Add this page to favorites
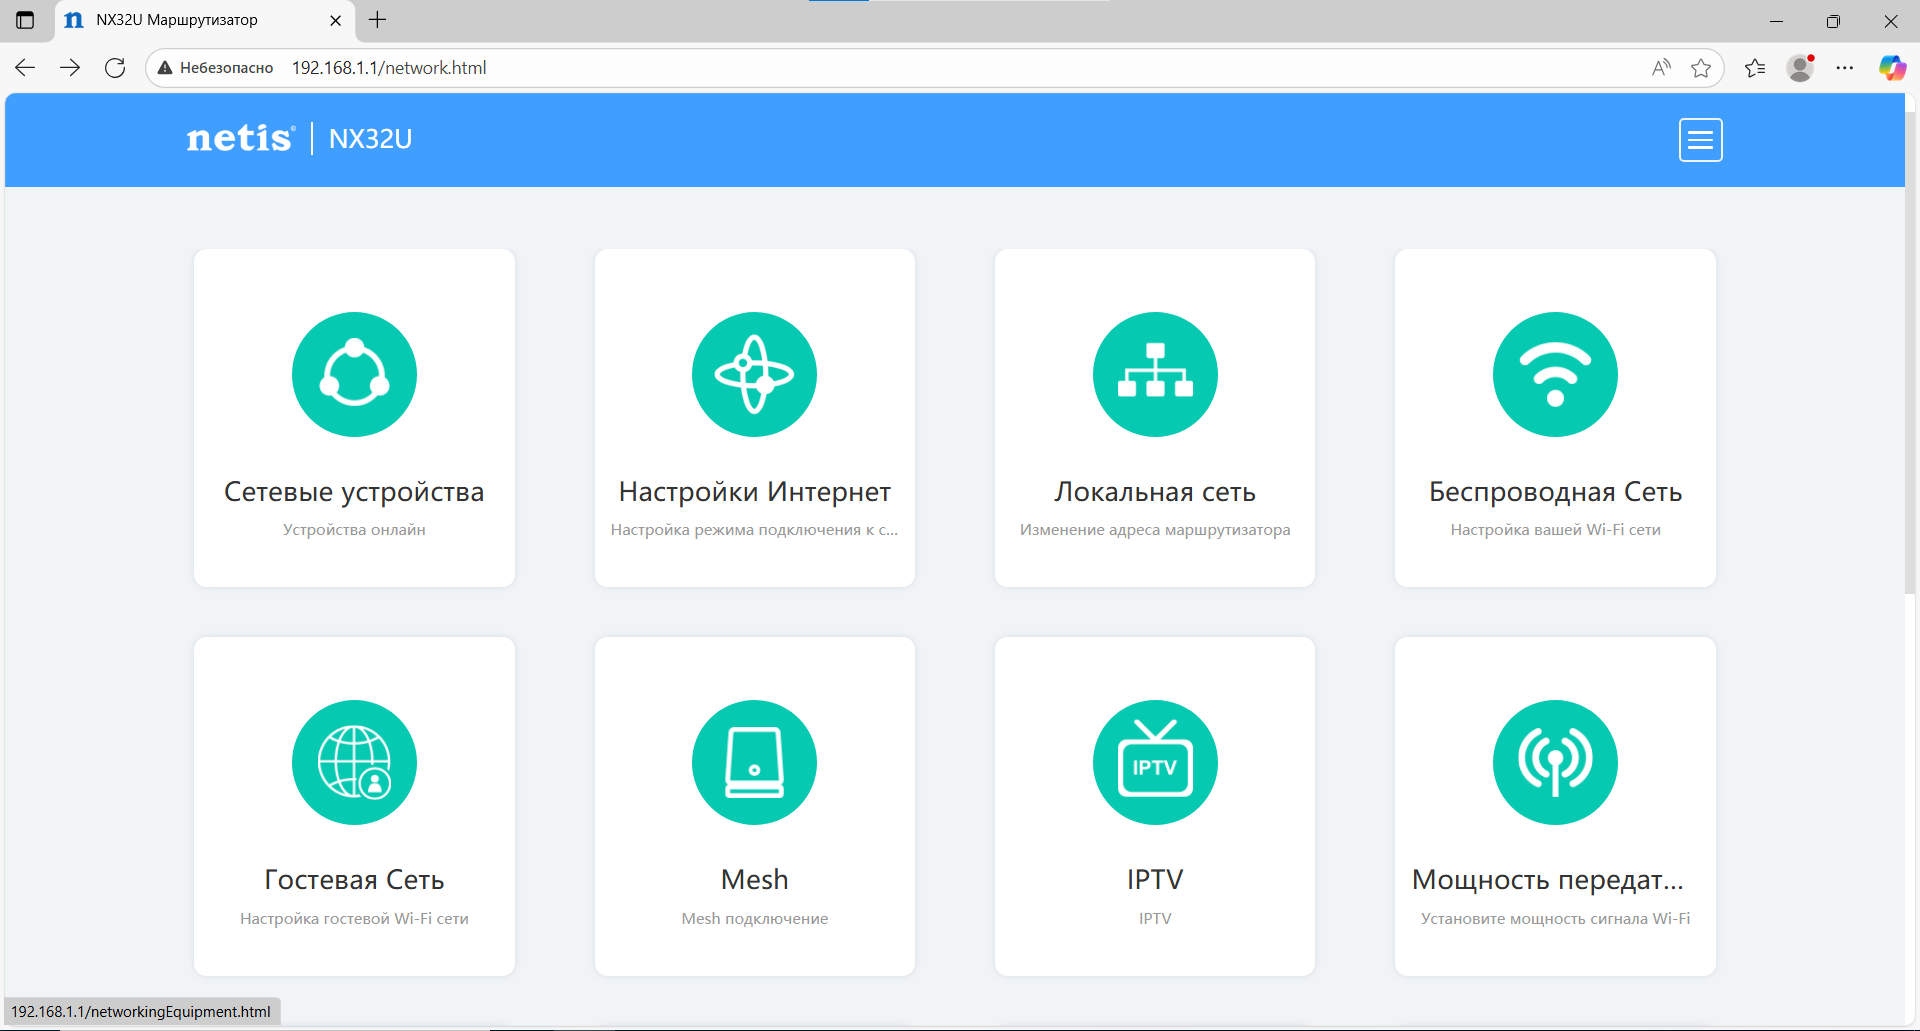 1701,68
